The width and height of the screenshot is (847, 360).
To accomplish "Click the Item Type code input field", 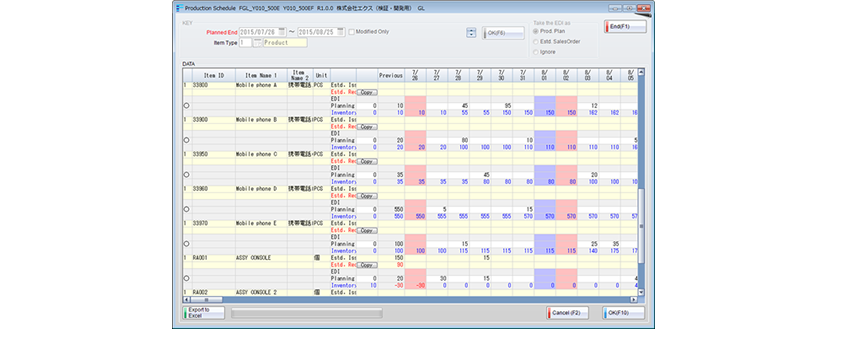I will click(245, 42).
